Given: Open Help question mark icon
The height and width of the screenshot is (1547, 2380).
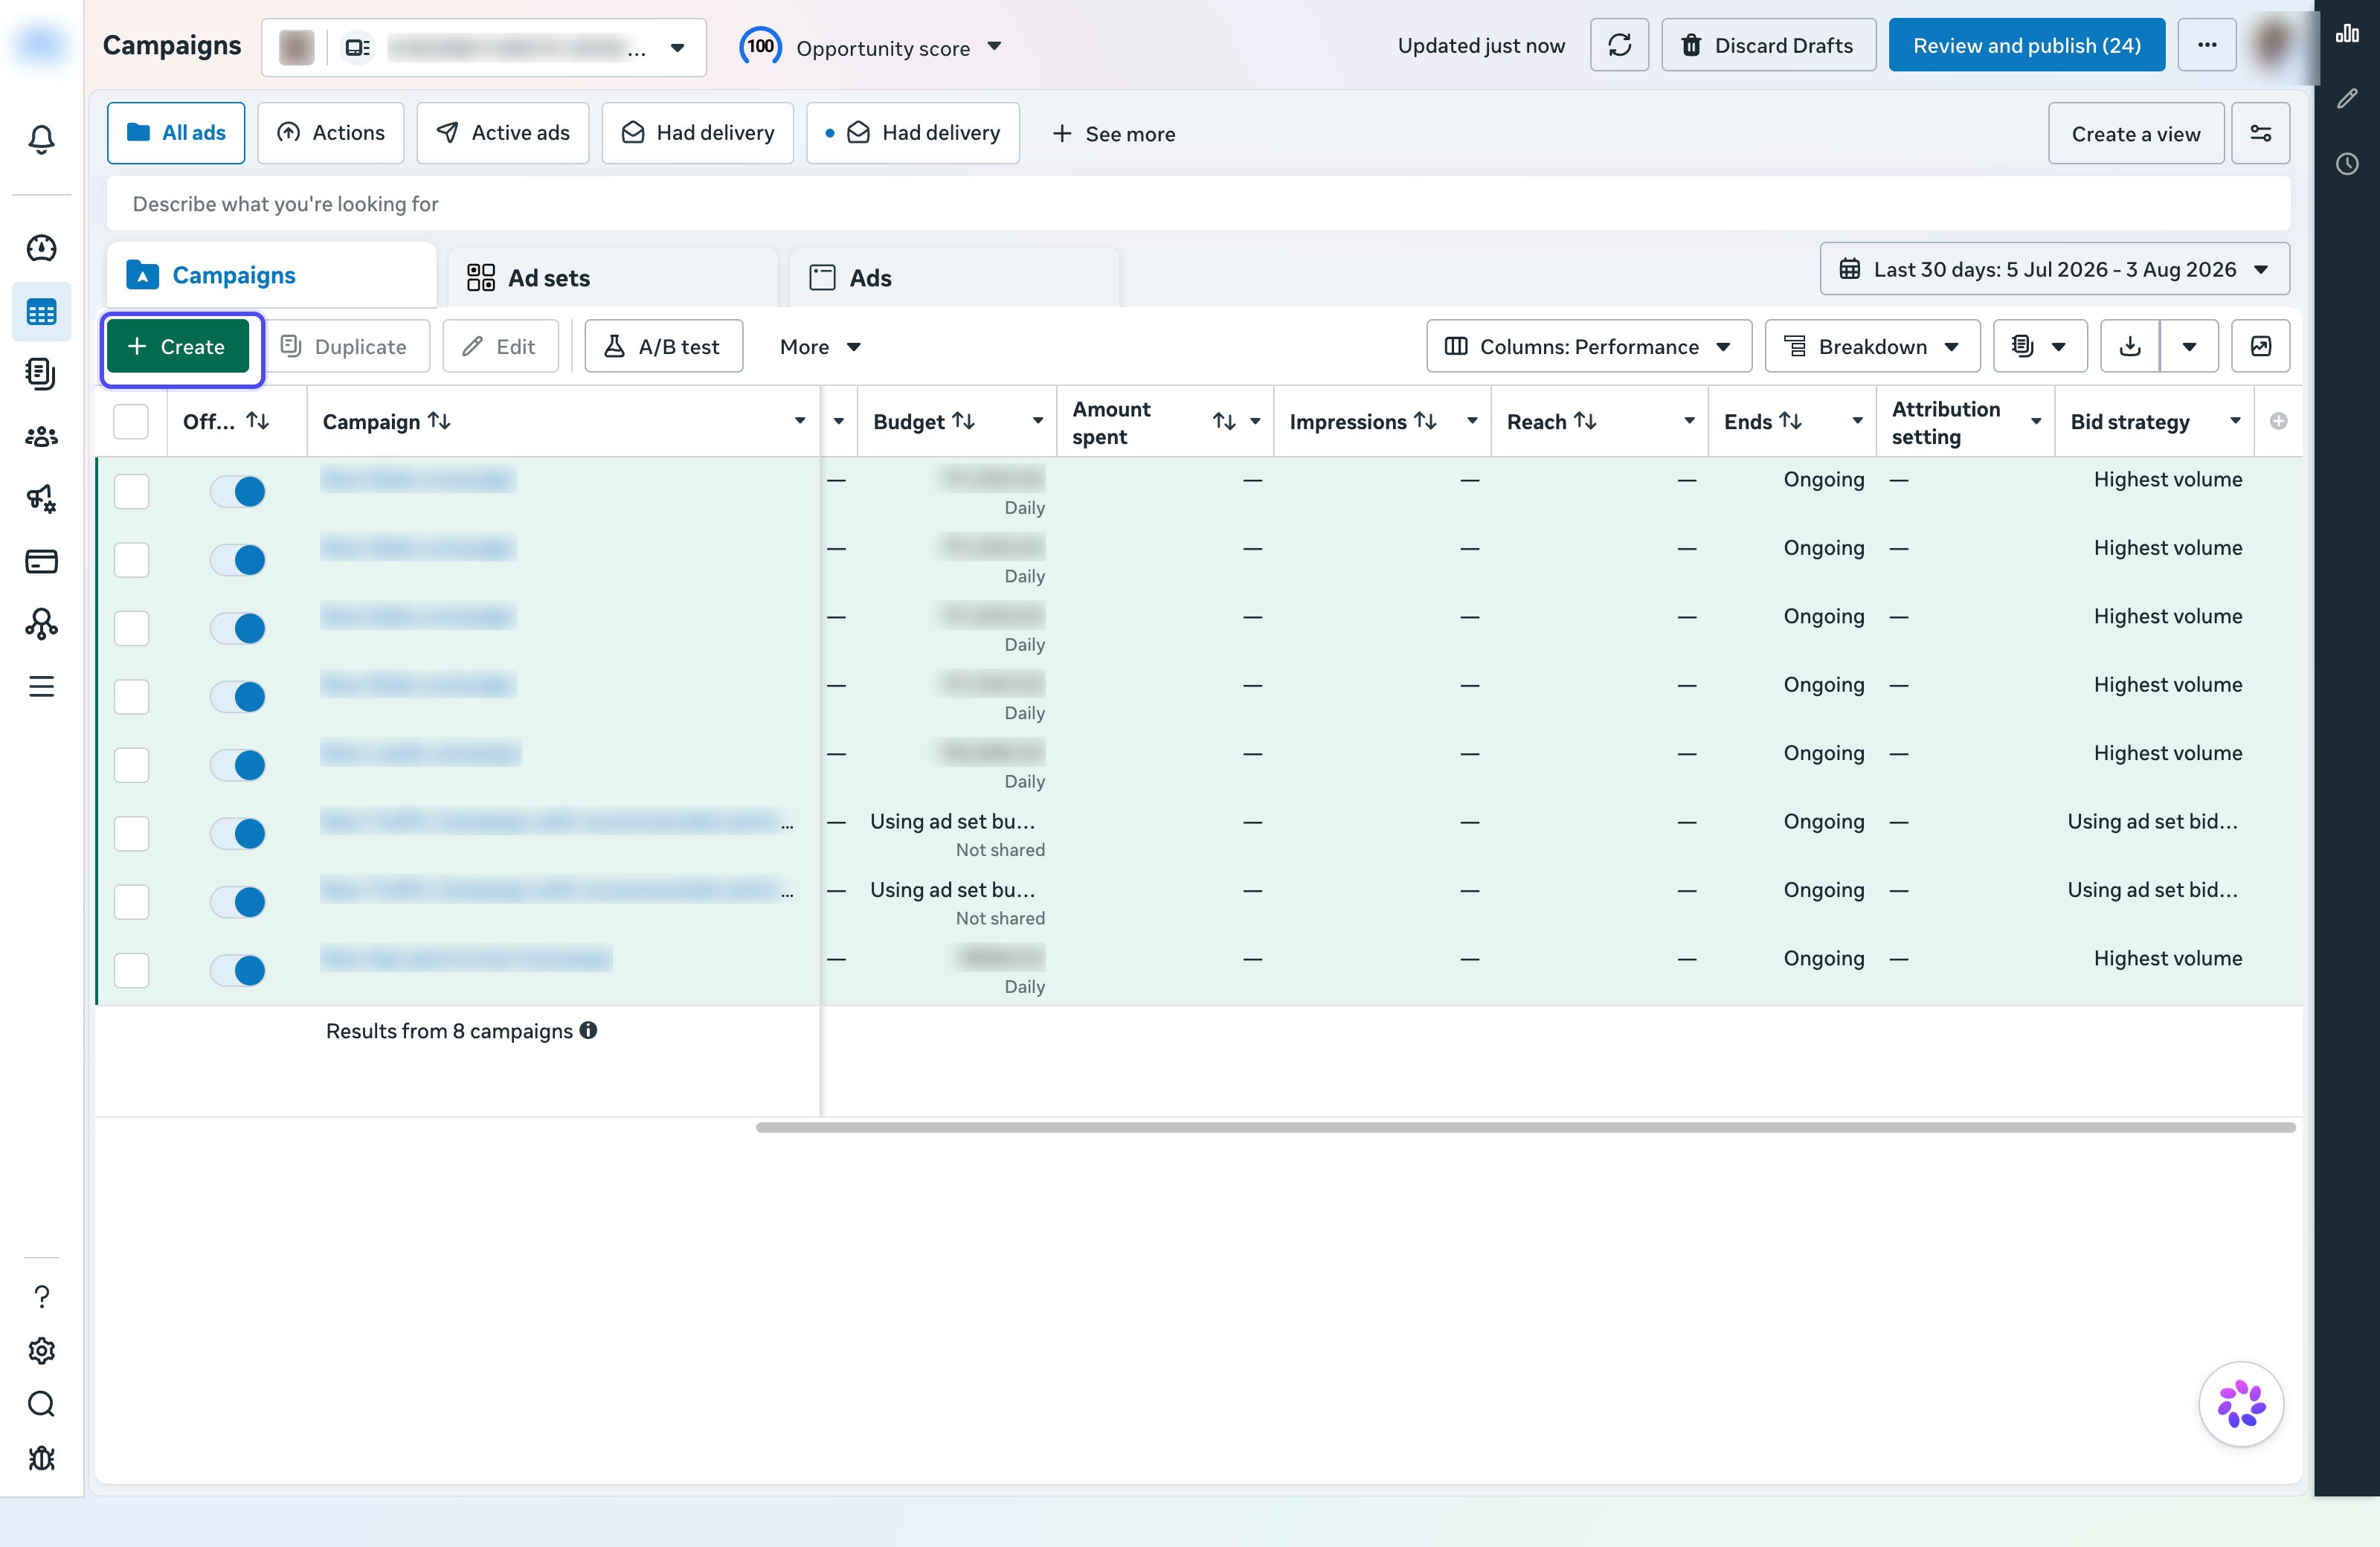Looking at the screenshot, I should (41, 1297).
